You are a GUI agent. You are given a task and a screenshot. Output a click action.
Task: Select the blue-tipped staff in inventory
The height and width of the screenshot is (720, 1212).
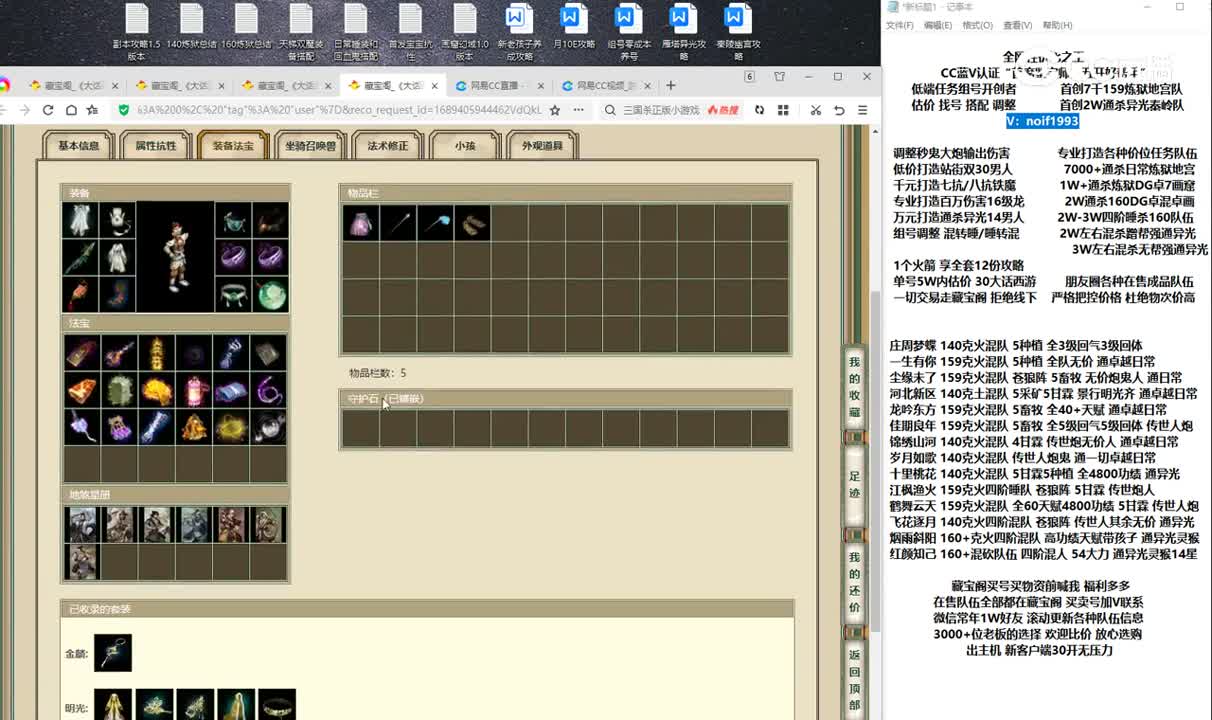[435, 223]
